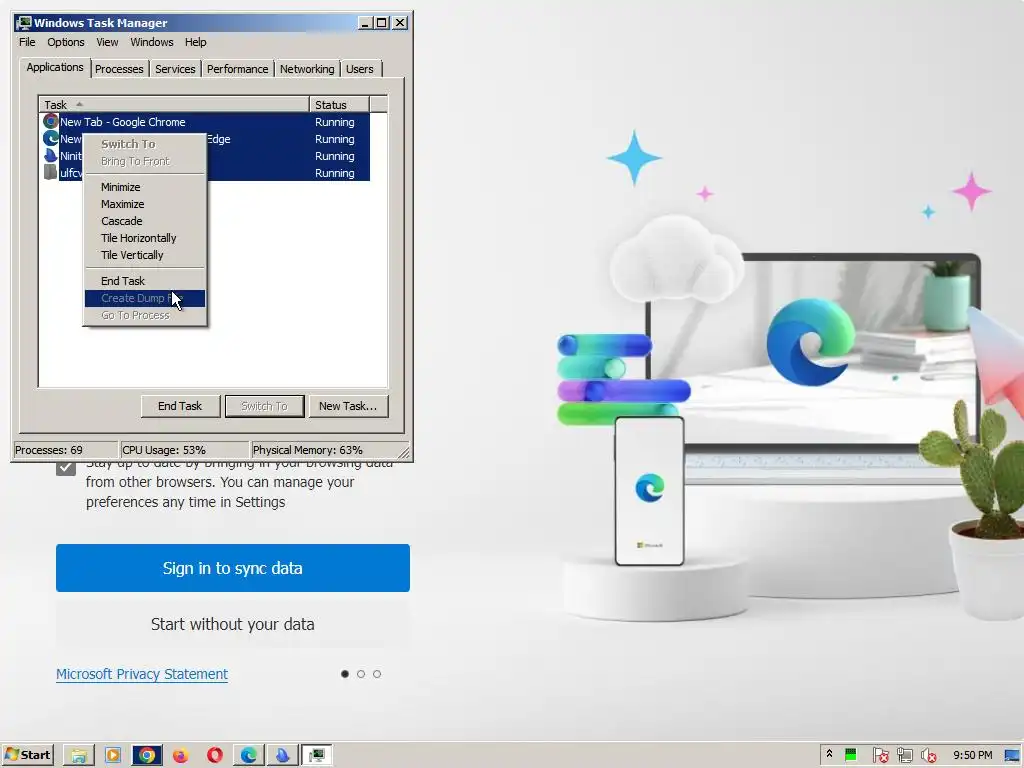
Task: Select the second page indicator dot
Action: [361, 674]
